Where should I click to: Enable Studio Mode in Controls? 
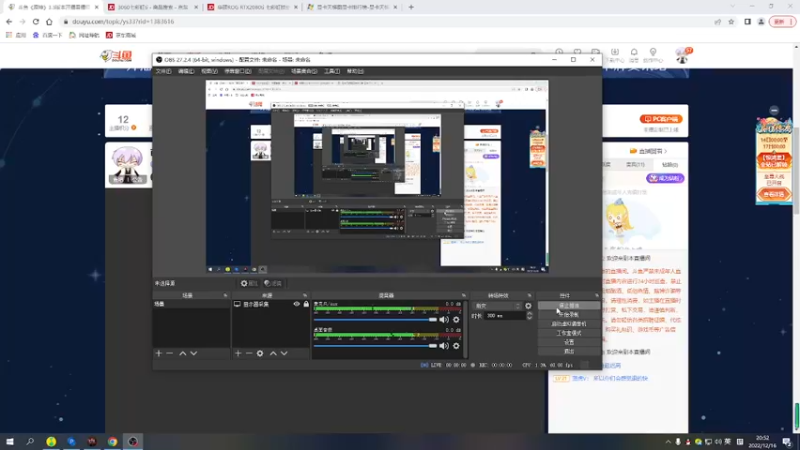[569, 333]
